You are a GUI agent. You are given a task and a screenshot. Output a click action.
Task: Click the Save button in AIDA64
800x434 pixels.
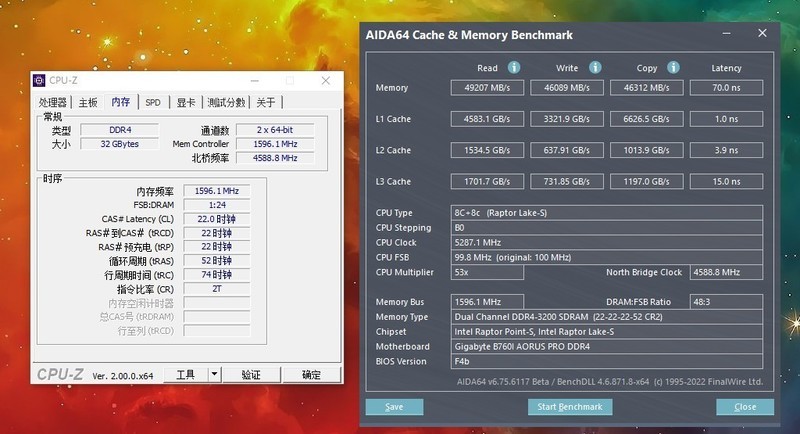click(x=394, y=406)
